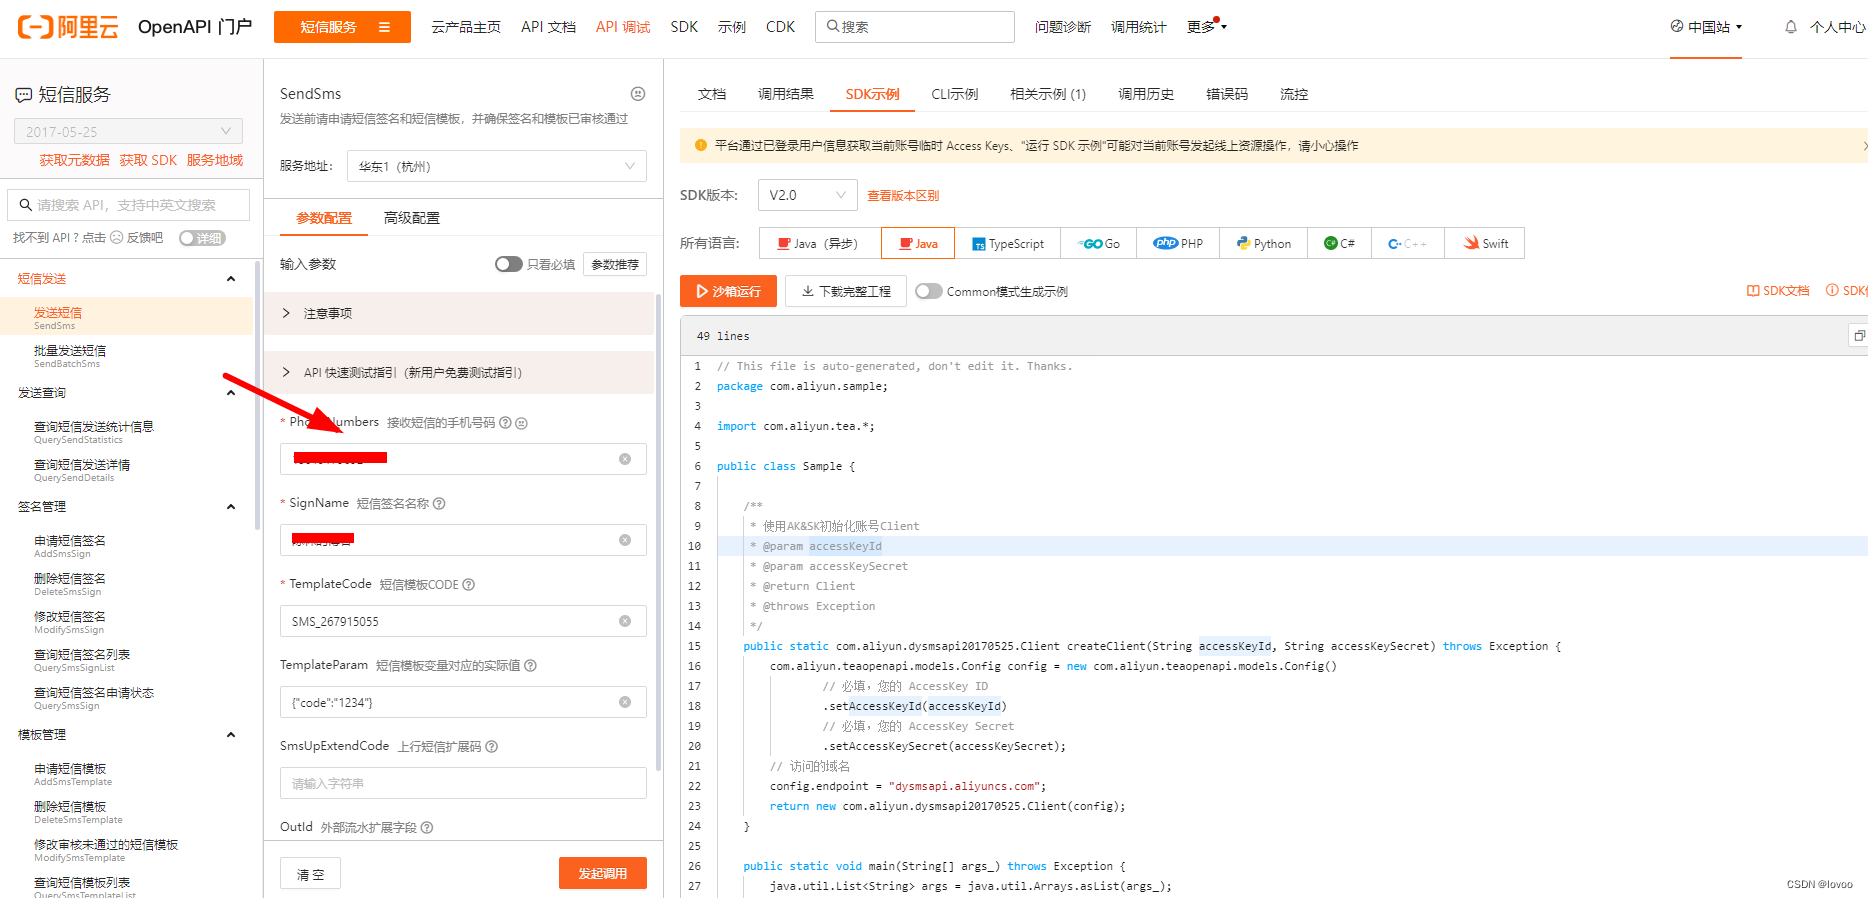Viewport: 1868px width, 898px height.
Task: Click the help icon next to PhoneNumbers
Action: [x=505, y=423]
